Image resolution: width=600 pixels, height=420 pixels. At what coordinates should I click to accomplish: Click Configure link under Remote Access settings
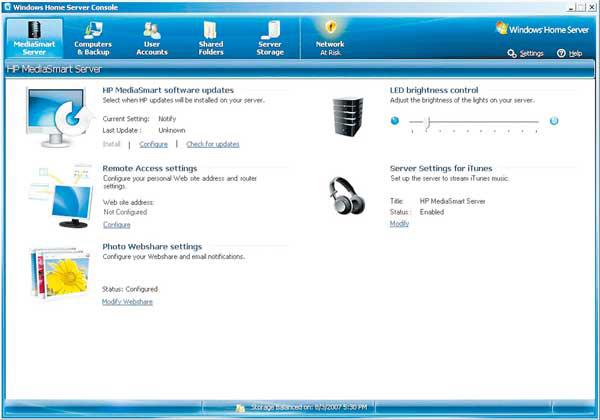(117, 225)
